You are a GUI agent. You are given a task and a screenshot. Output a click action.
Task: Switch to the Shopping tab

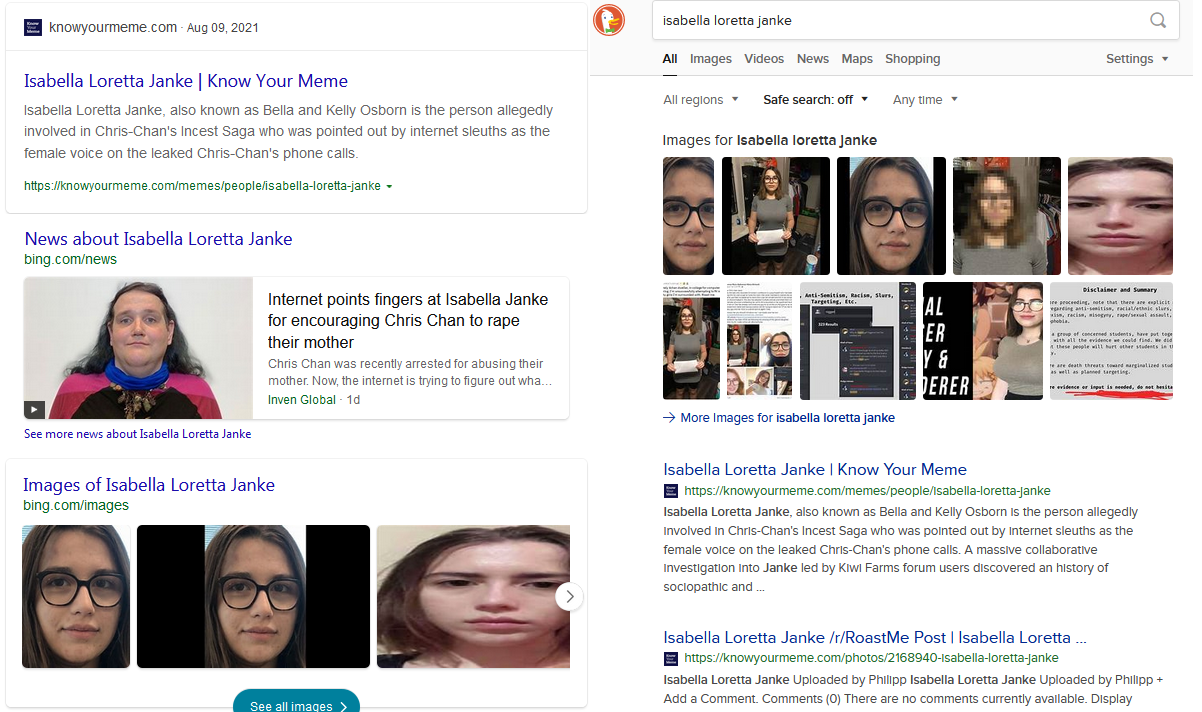pyautogui.click(x=913, y=59)
